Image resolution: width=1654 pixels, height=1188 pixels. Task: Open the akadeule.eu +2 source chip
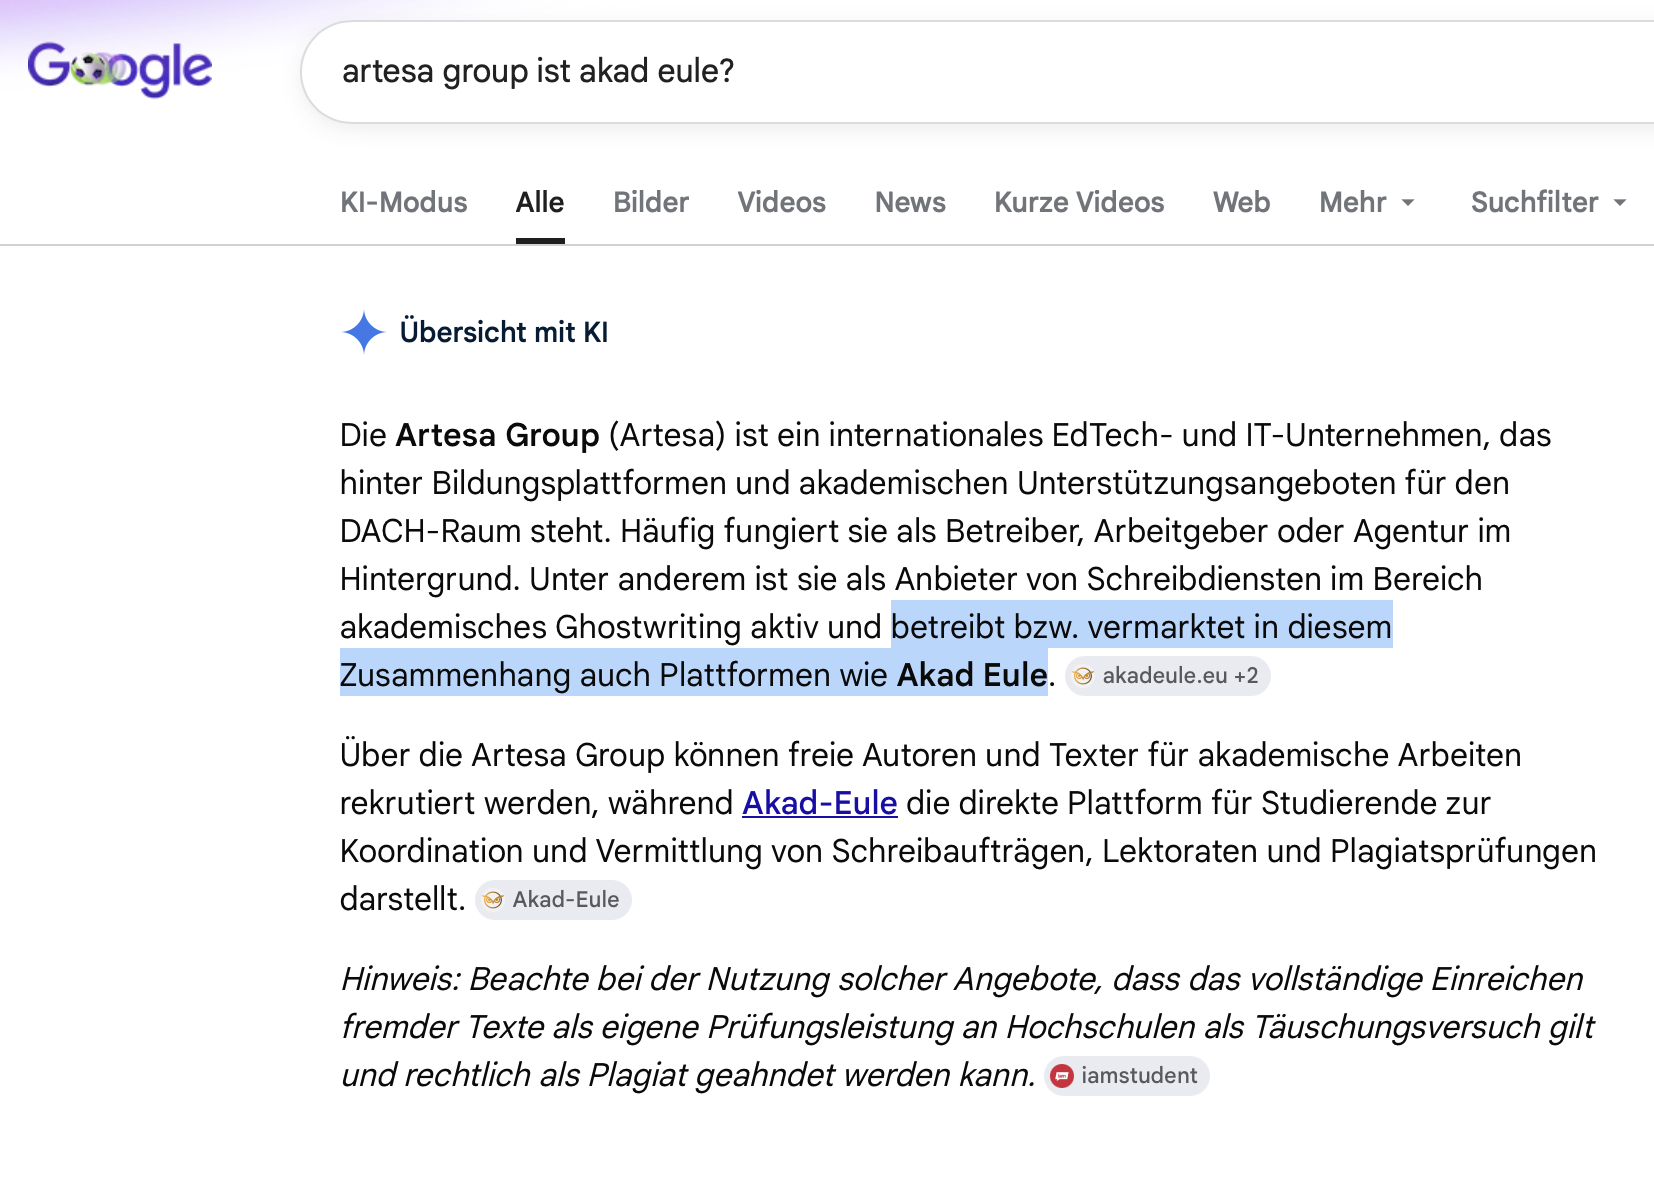pos(1168,676)
